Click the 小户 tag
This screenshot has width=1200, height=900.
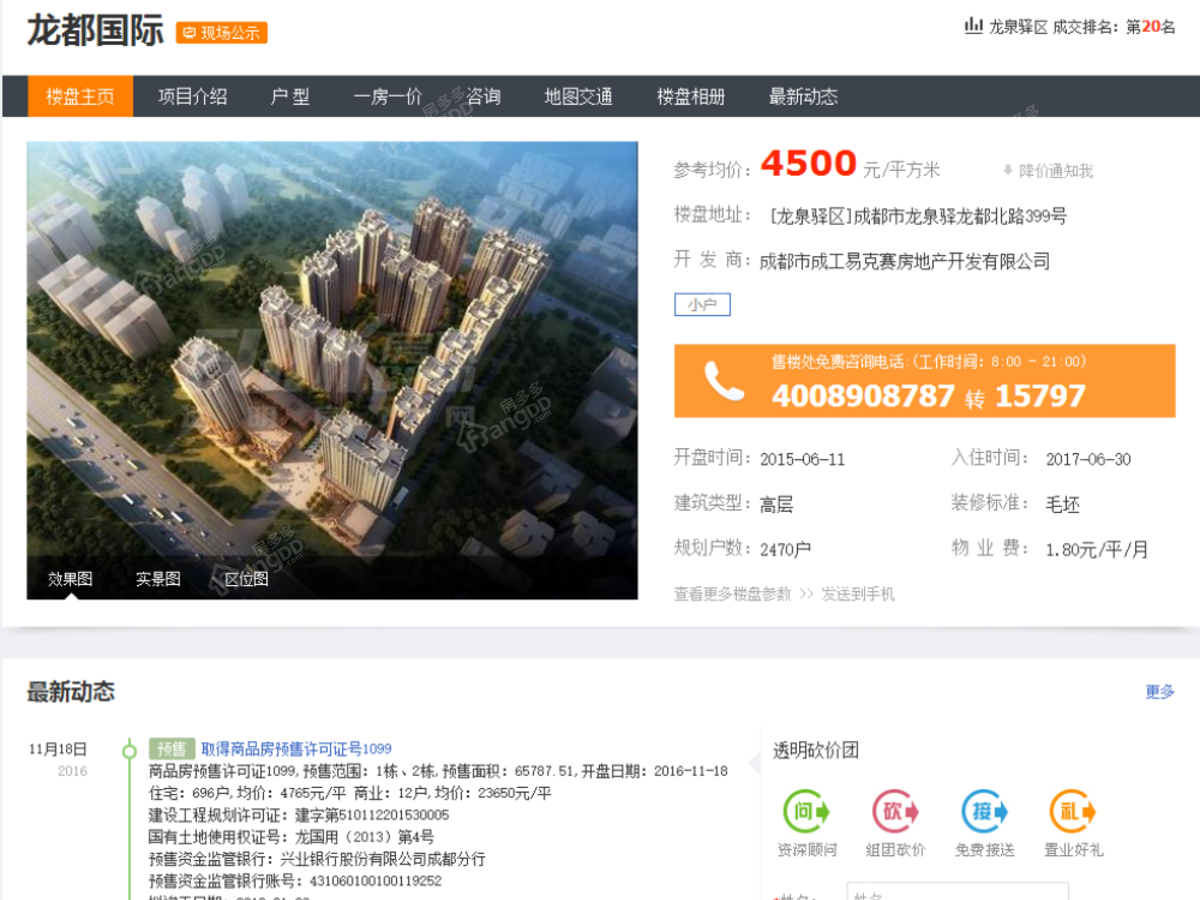(x=703, y=305)
